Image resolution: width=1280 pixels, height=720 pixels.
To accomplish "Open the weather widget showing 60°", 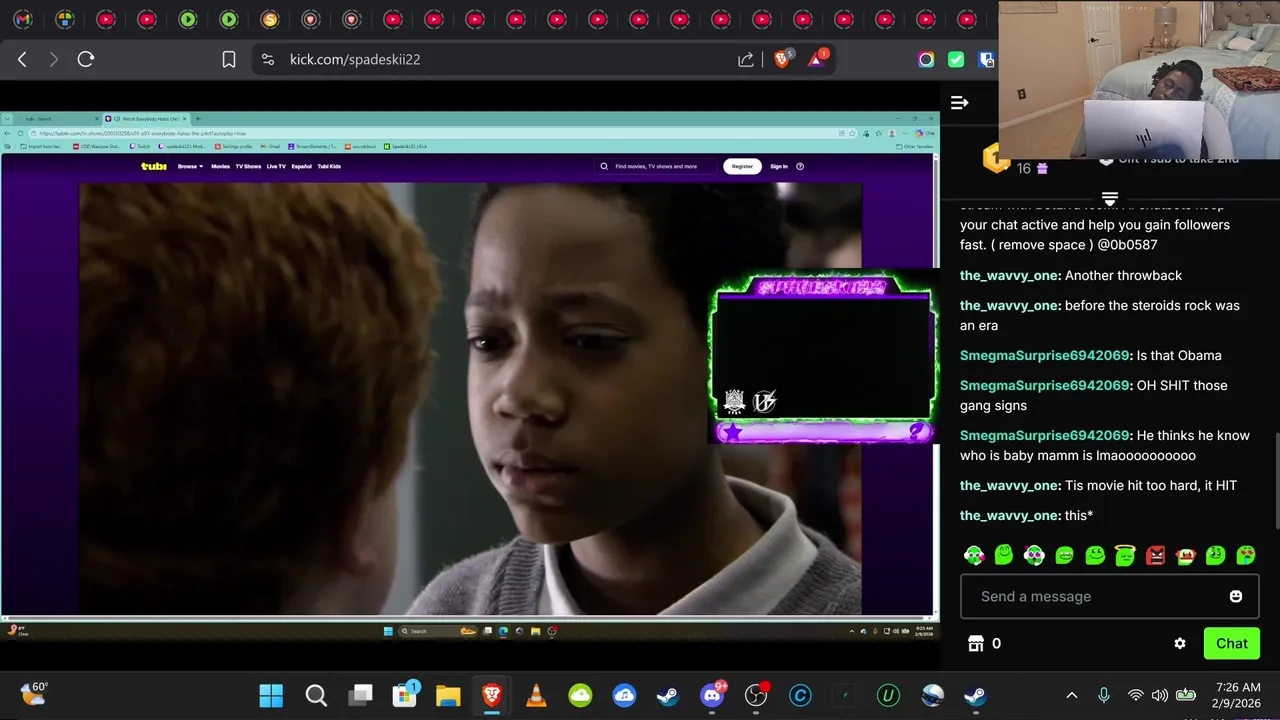I will (x=34, y=693).
